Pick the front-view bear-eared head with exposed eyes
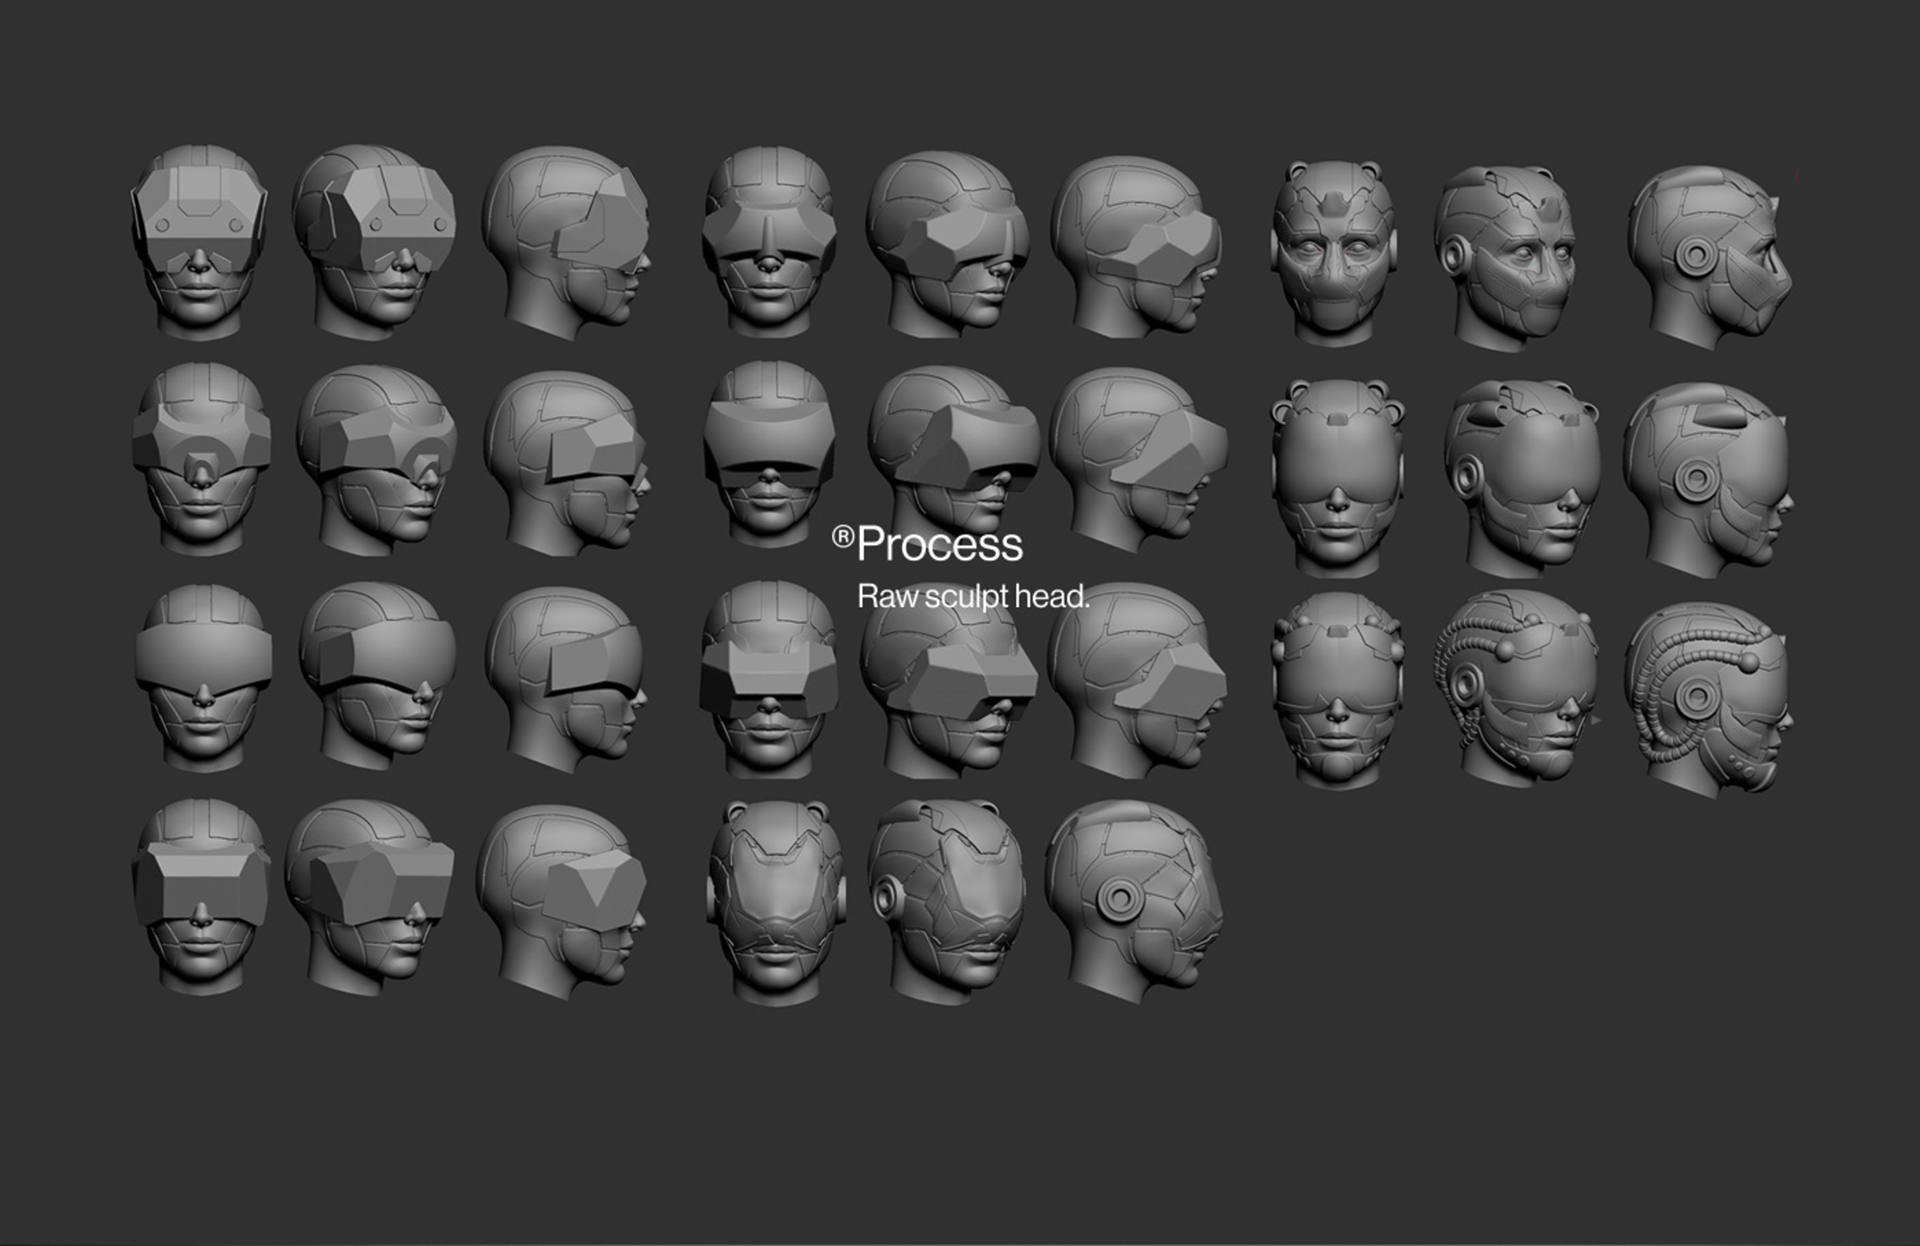 coord(1333,253)
